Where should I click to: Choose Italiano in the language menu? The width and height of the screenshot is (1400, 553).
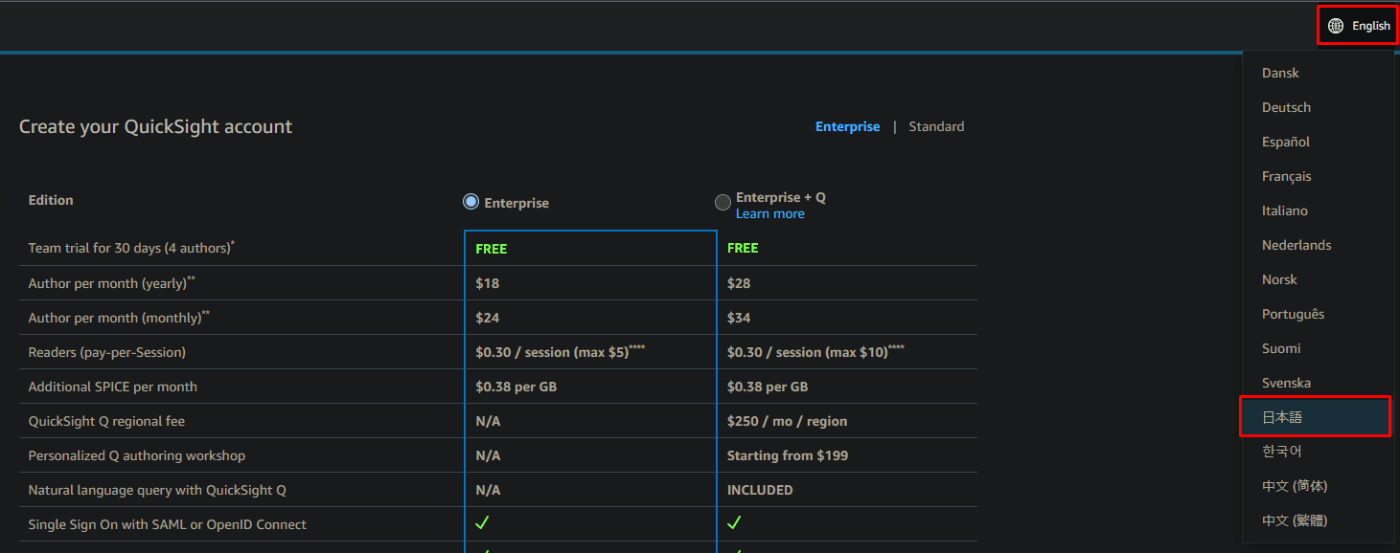coord(1285,211)
